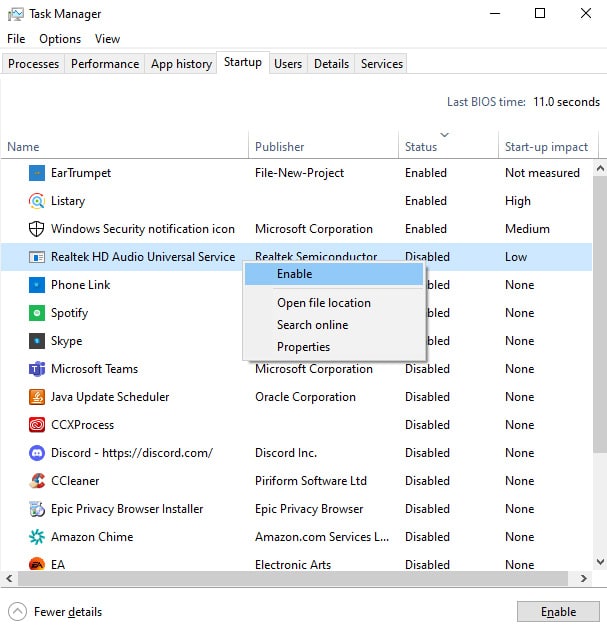This screenshot has height=634, width=607.
Task: Click the vertical scrollbar down arrow
Action: pos(600,562)
